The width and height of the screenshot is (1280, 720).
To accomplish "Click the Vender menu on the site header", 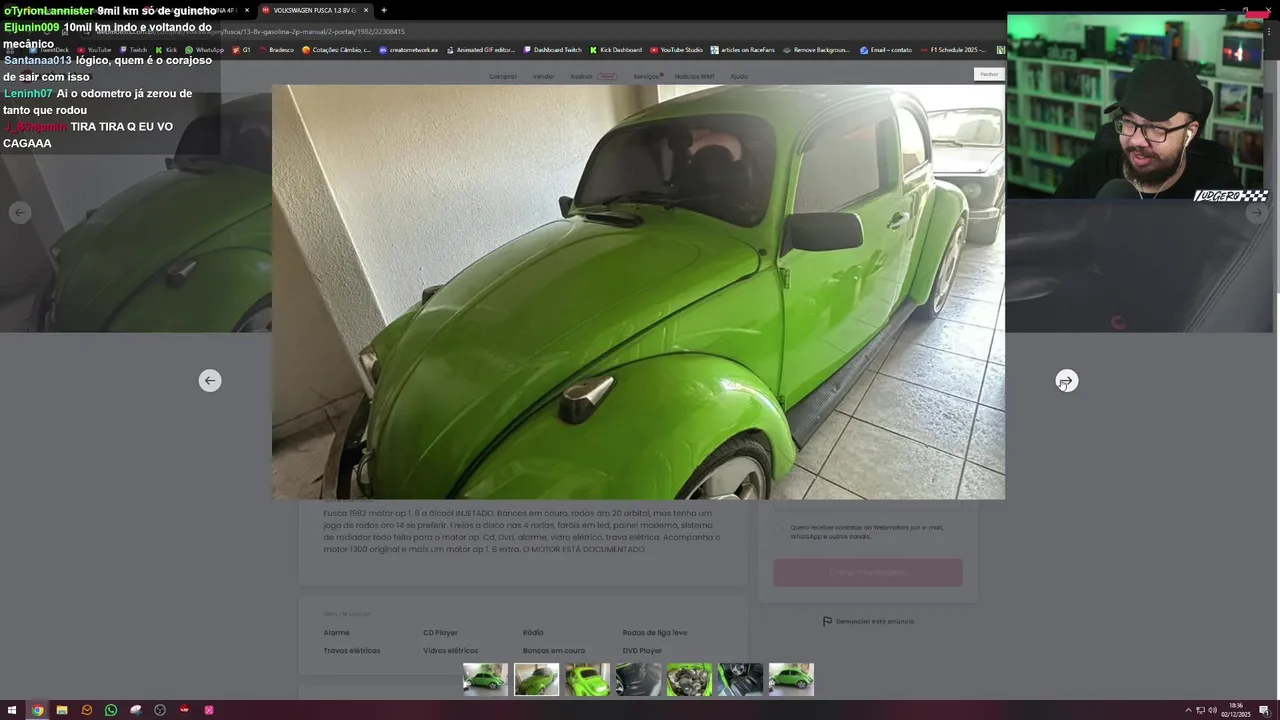I will tap(543, 76).
